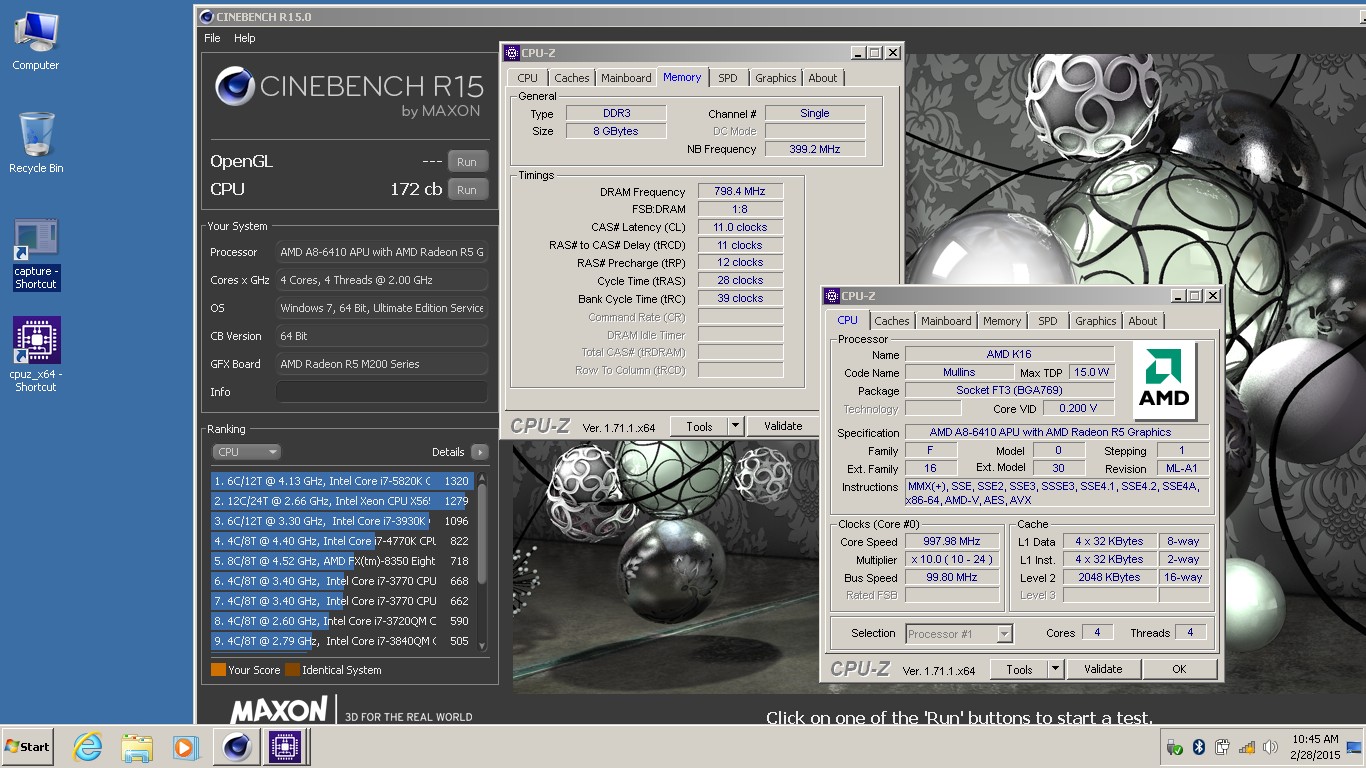Open Windows Explorer folder taskbar icon

click(136, 747)
